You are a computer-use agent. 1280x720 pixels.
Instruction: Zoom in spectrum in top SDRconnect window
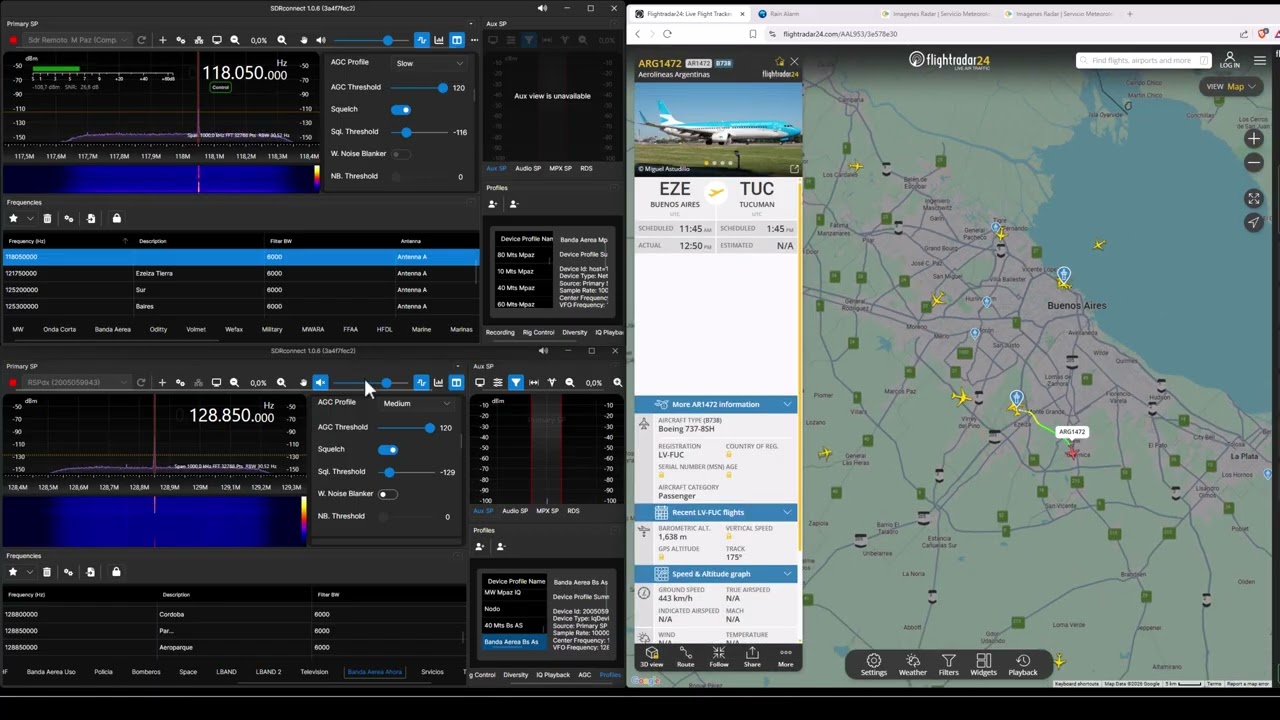pos(281,40)
